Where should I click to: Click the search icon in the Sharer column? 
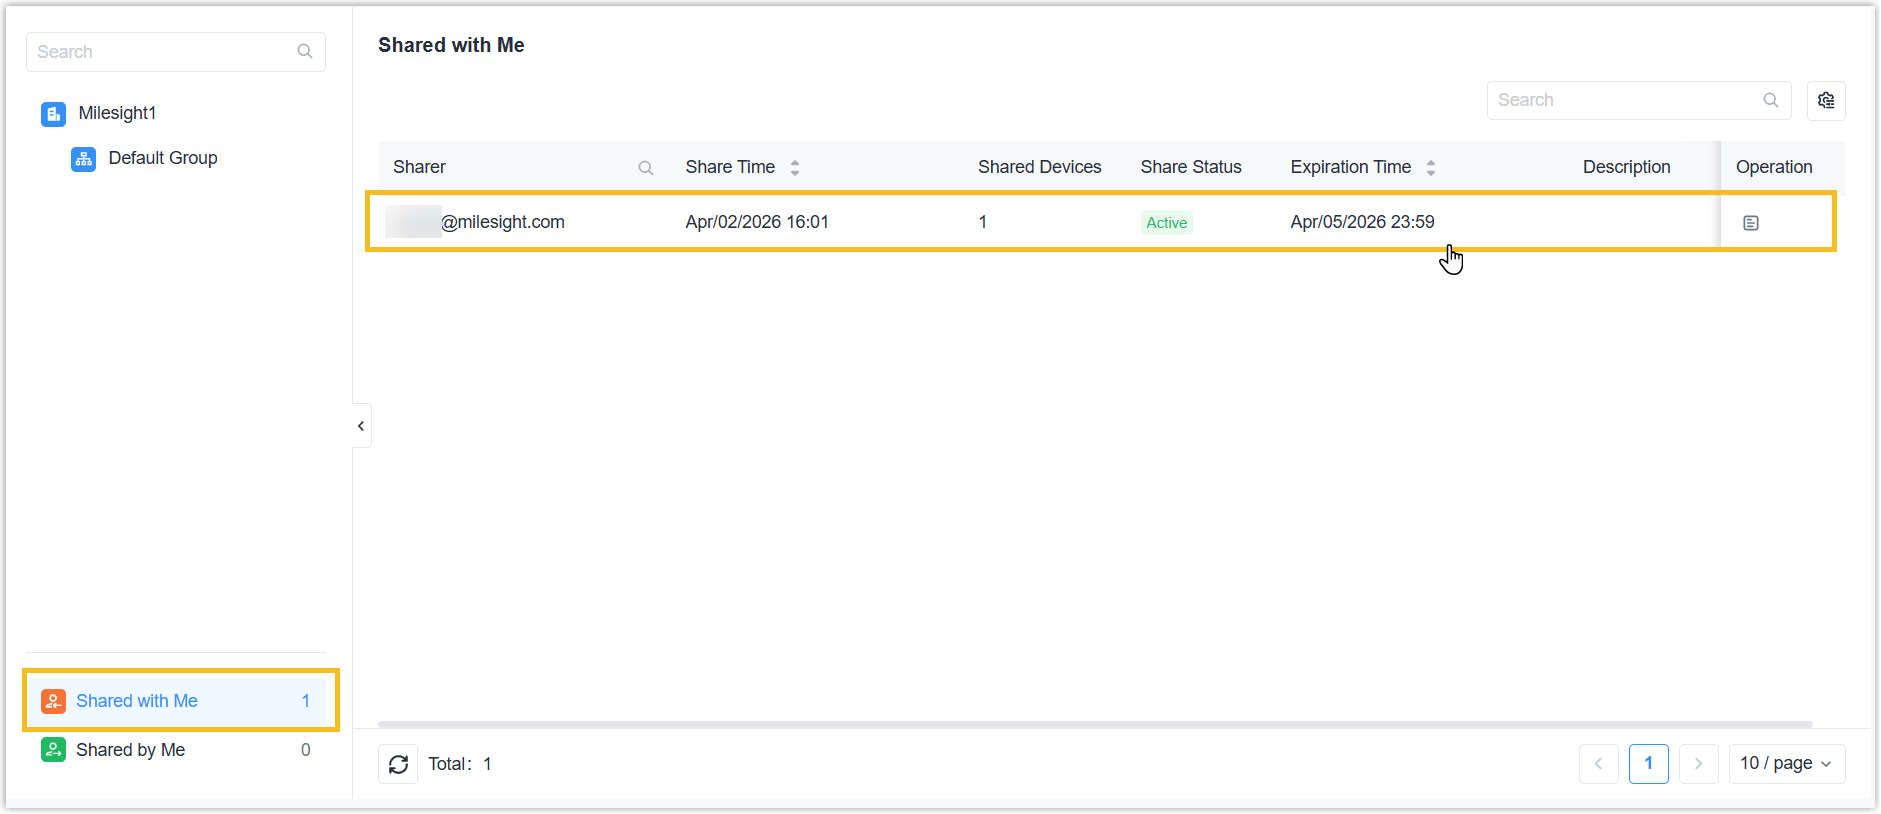[646, 168]
